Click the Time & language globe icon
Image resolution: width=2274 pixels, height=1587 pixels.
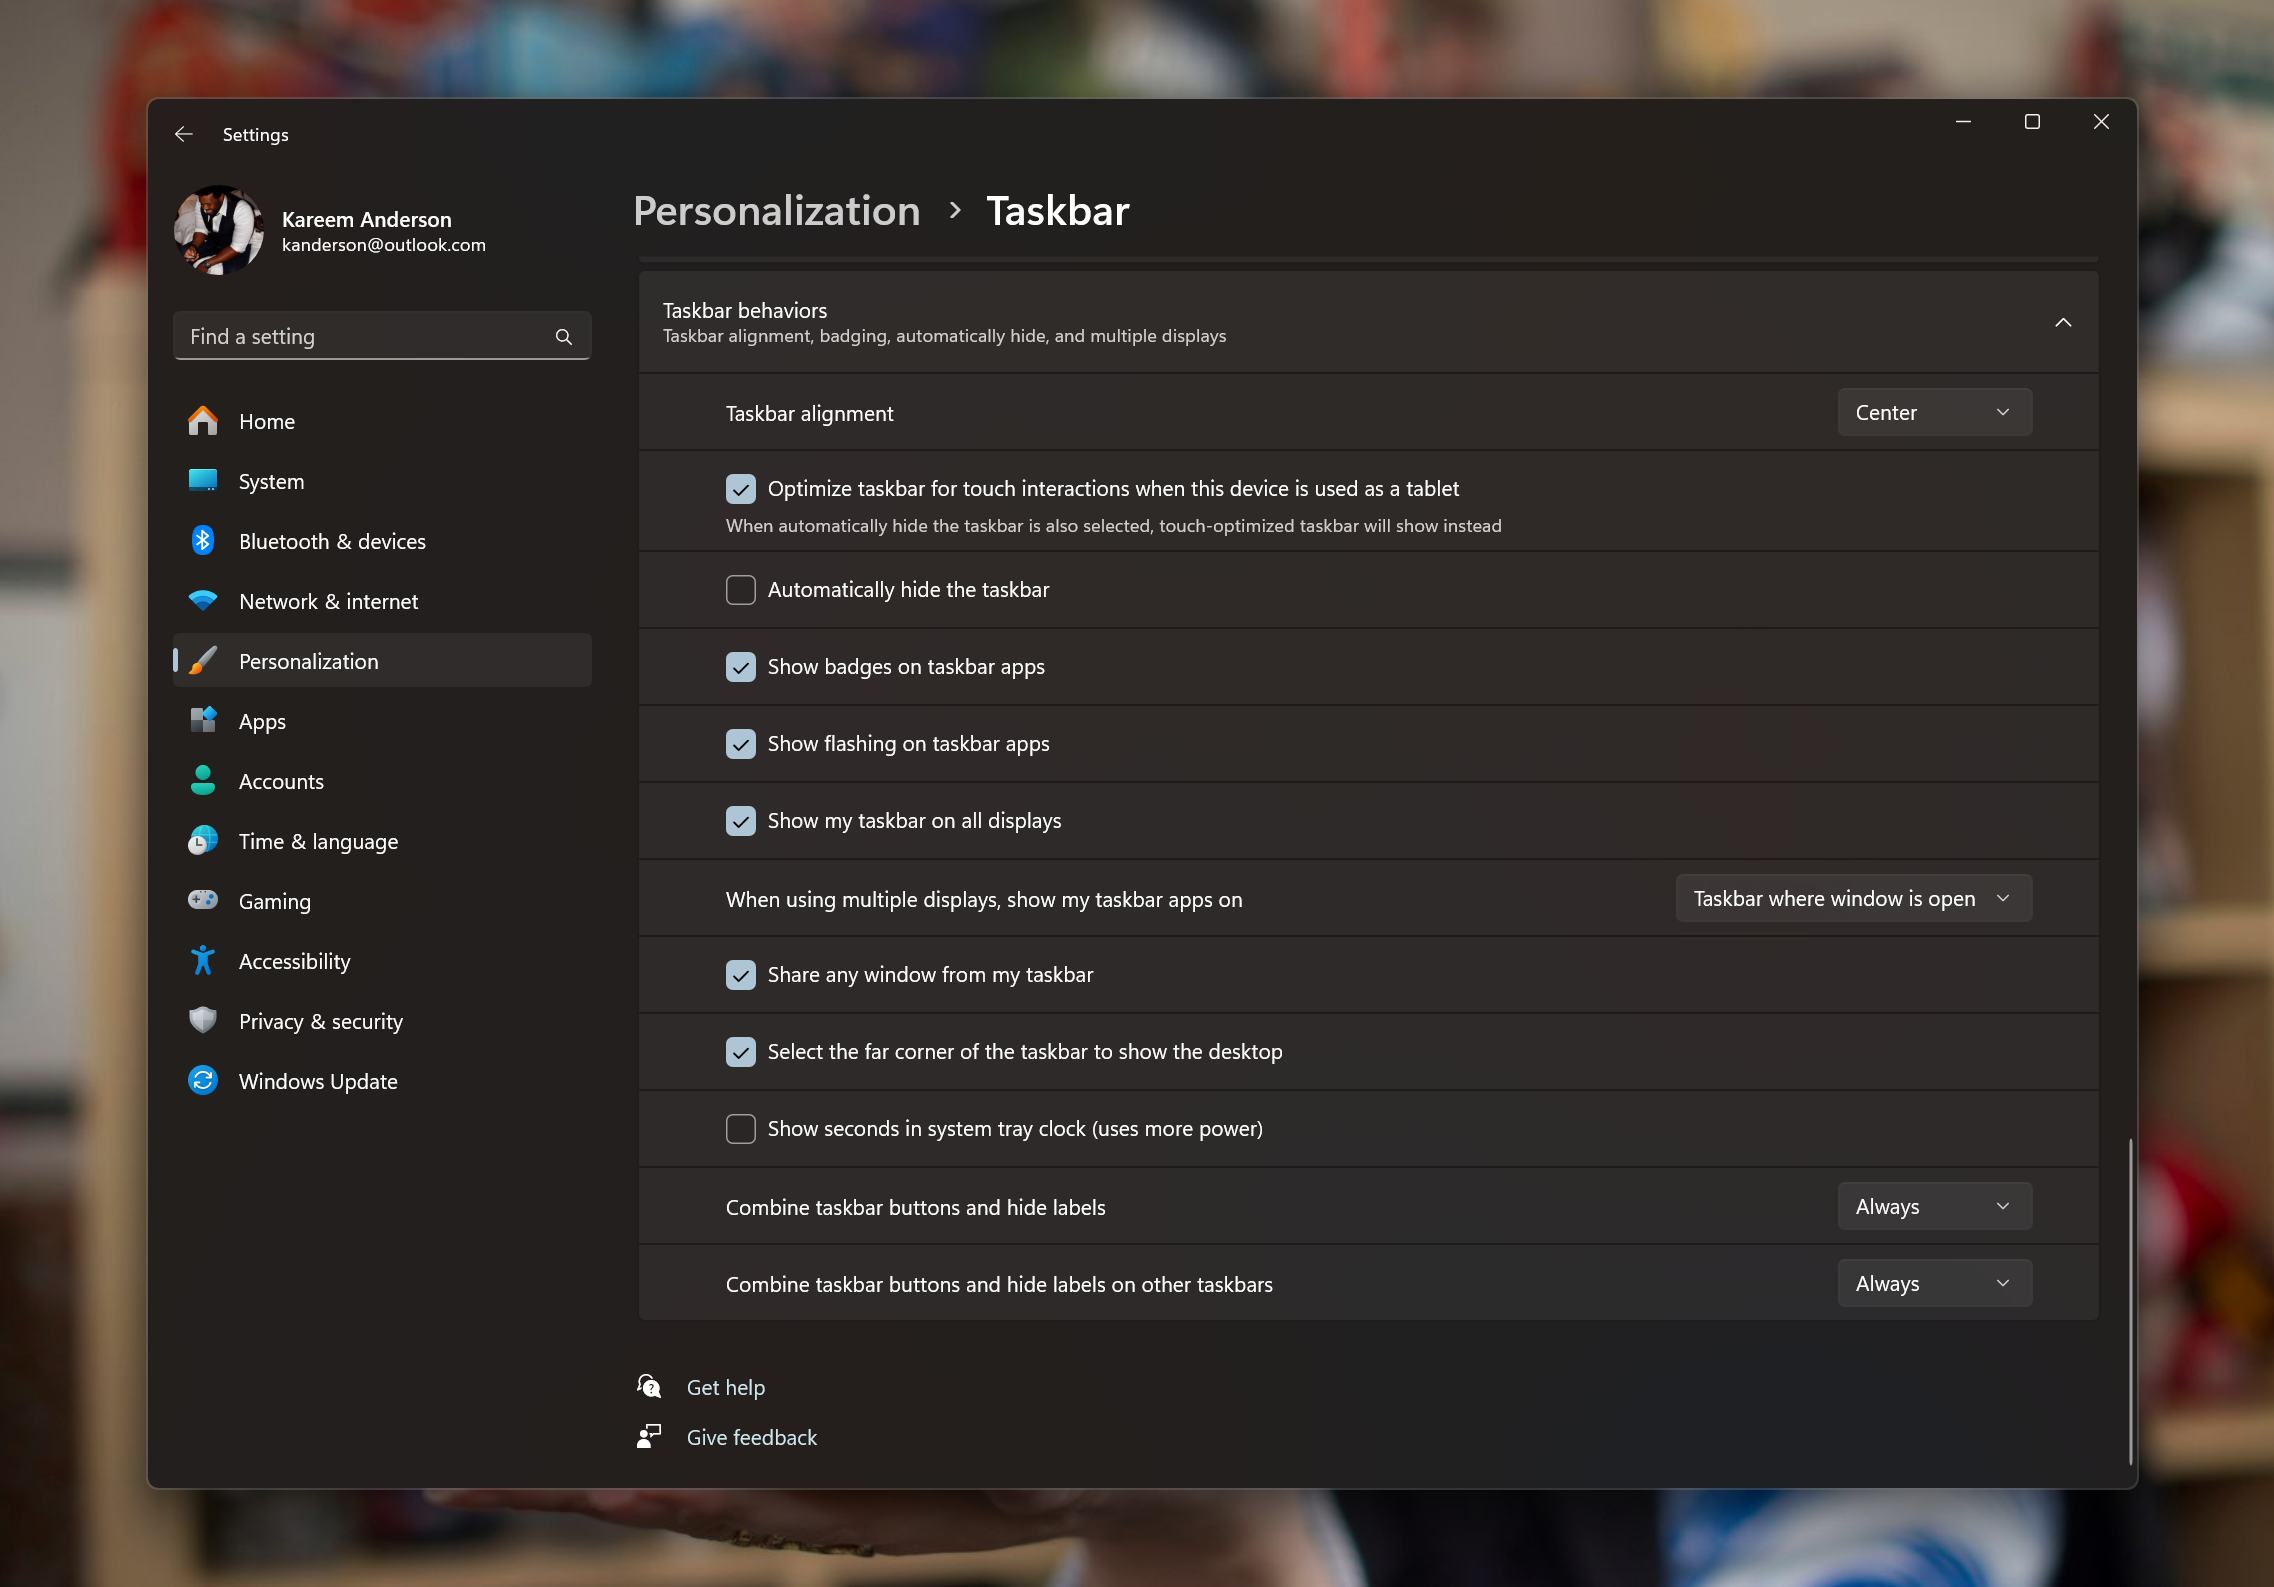[203, 841]
